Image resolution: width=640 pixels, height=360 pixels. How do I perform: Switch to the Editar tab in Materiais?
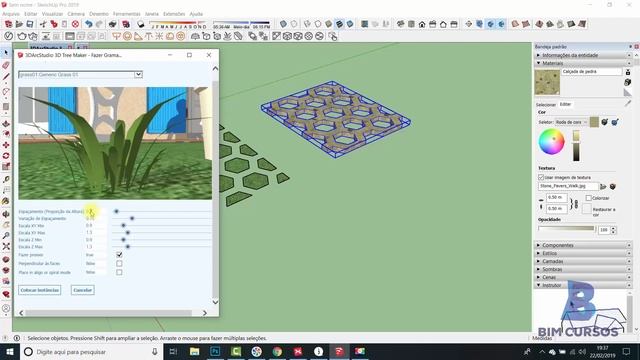pos(565,104)
